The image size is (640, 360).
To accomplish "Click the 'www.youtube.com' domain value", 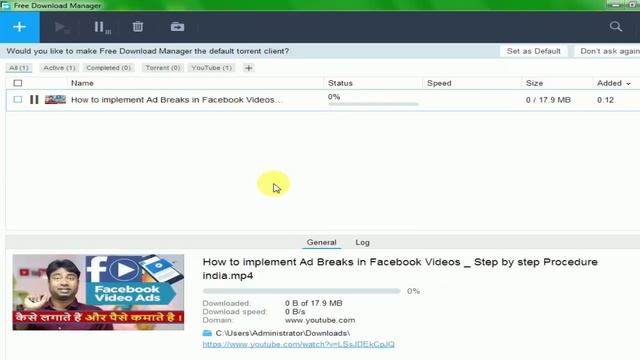I will coord(320,320).
